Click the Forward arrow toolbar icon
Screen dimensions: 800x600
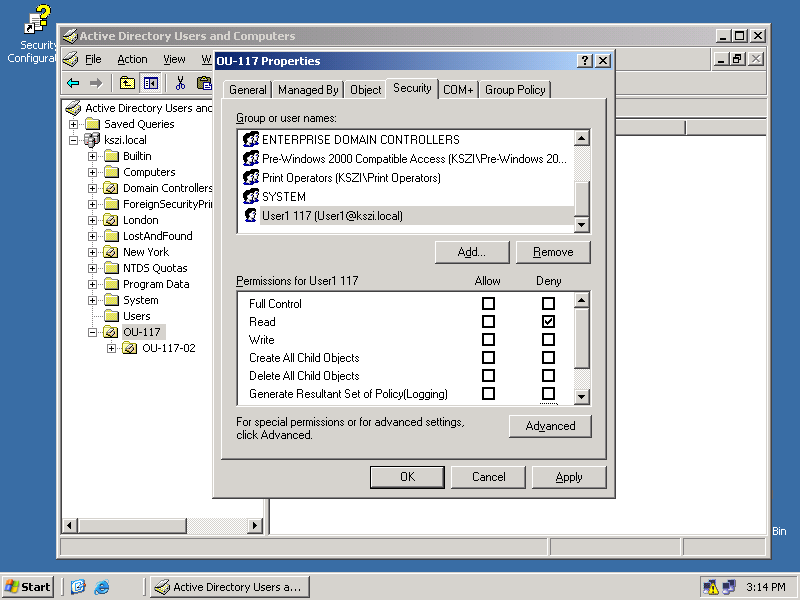96,83
